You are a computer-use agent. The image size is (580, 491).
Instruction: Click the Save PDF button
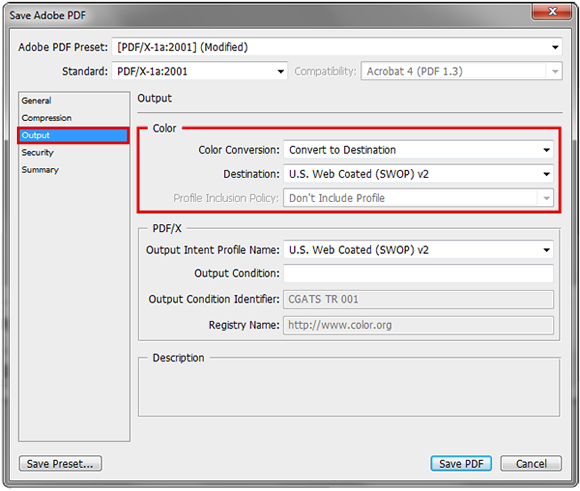click(461, 464)
